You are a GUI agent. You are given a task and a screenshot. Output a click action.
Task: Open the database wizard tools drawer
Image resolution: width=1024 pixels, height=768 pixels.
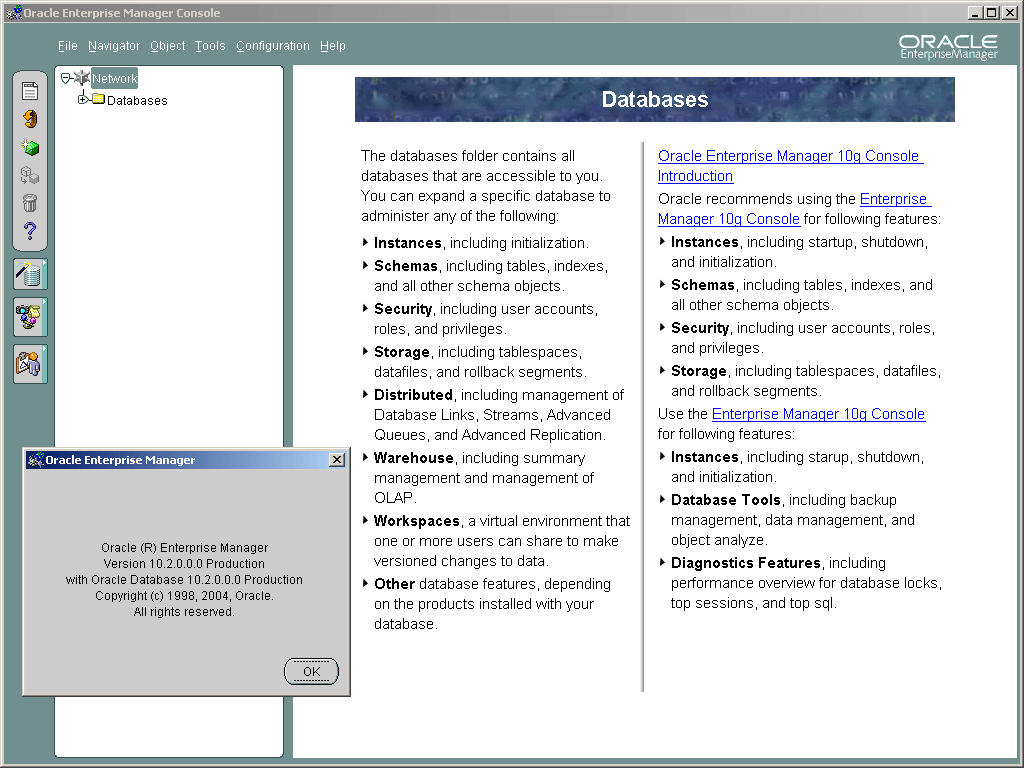[30, 274]
